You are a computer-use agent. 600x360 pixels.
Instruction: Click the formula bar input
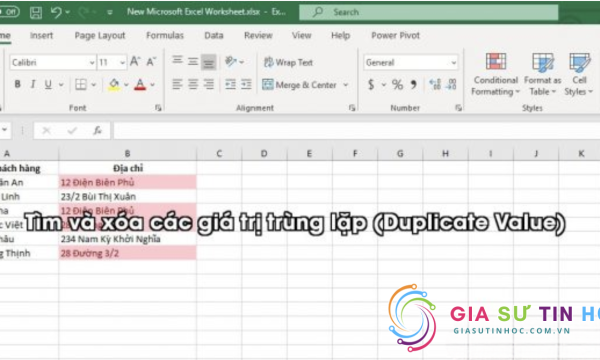(357, 131)
